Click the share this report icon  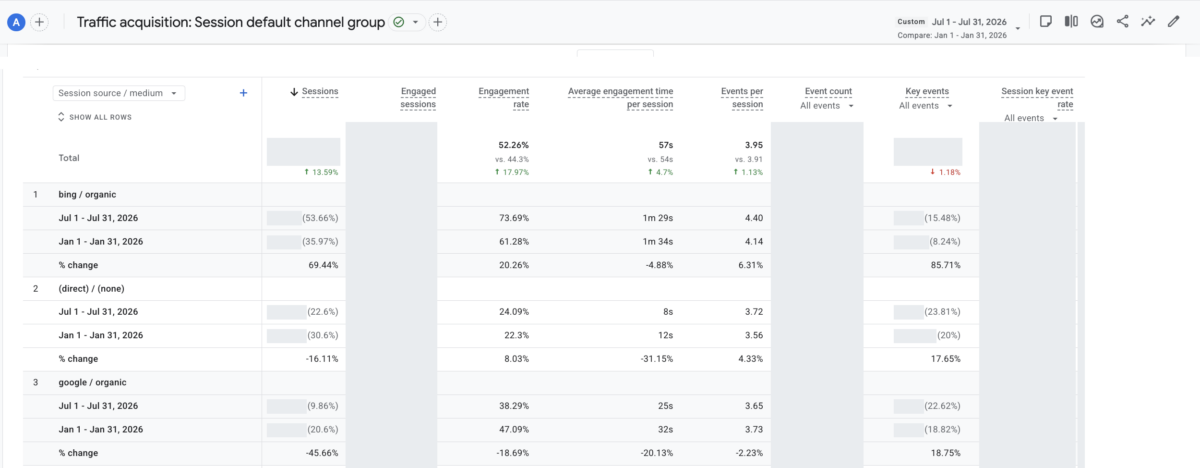pyautogui.click(x=1123, y=21)
